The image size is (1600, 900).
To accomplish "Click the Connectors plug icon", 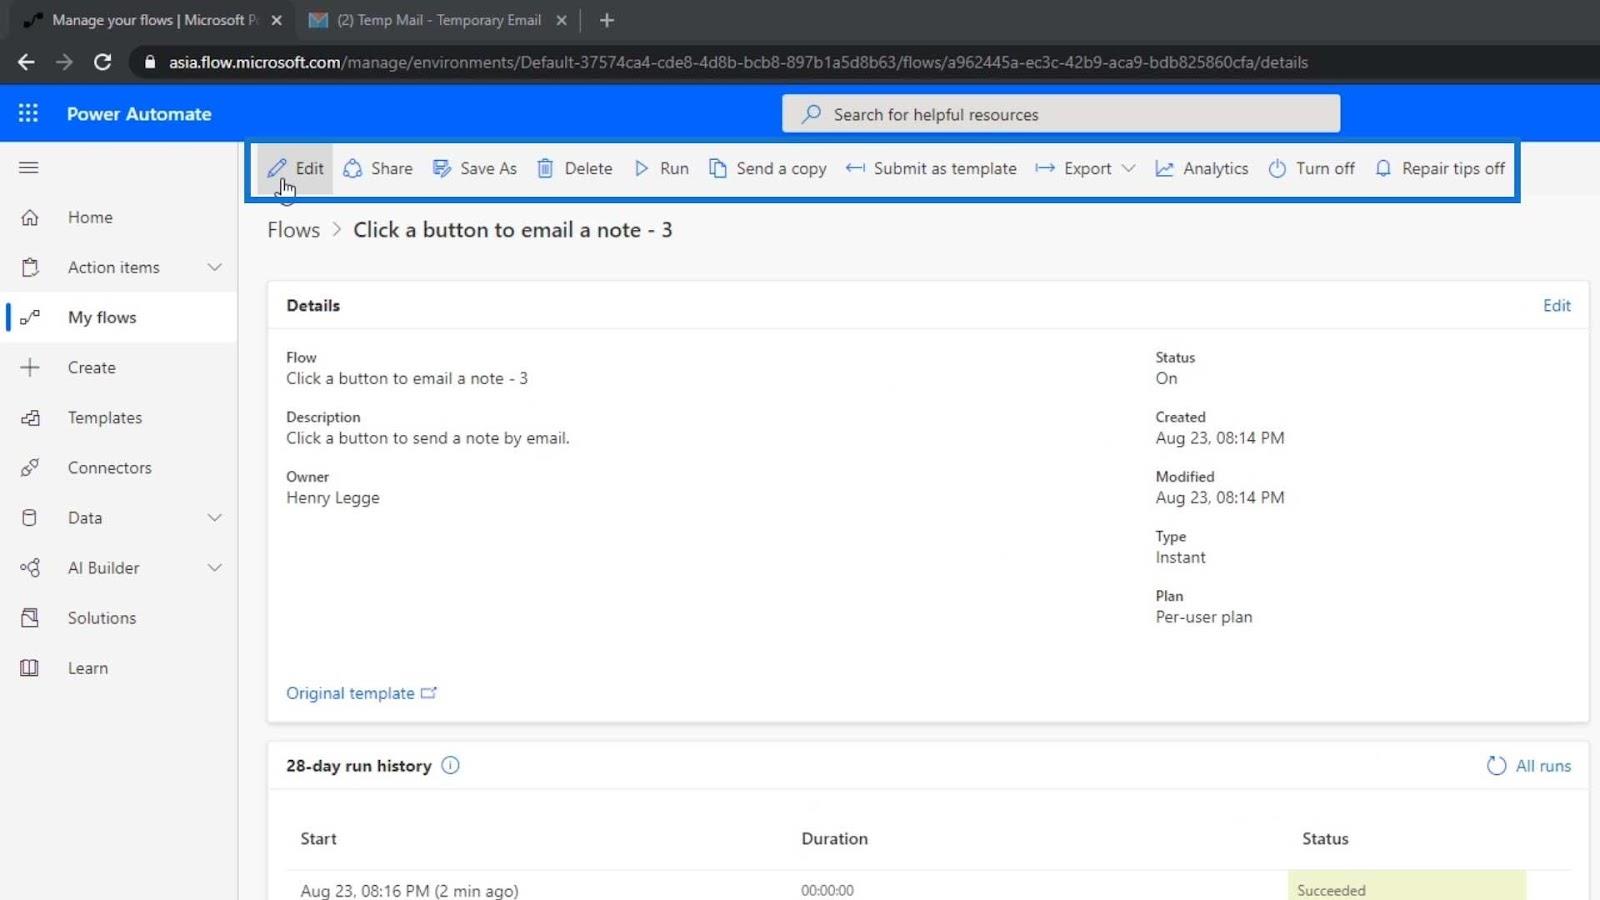I will coord(30,467).
